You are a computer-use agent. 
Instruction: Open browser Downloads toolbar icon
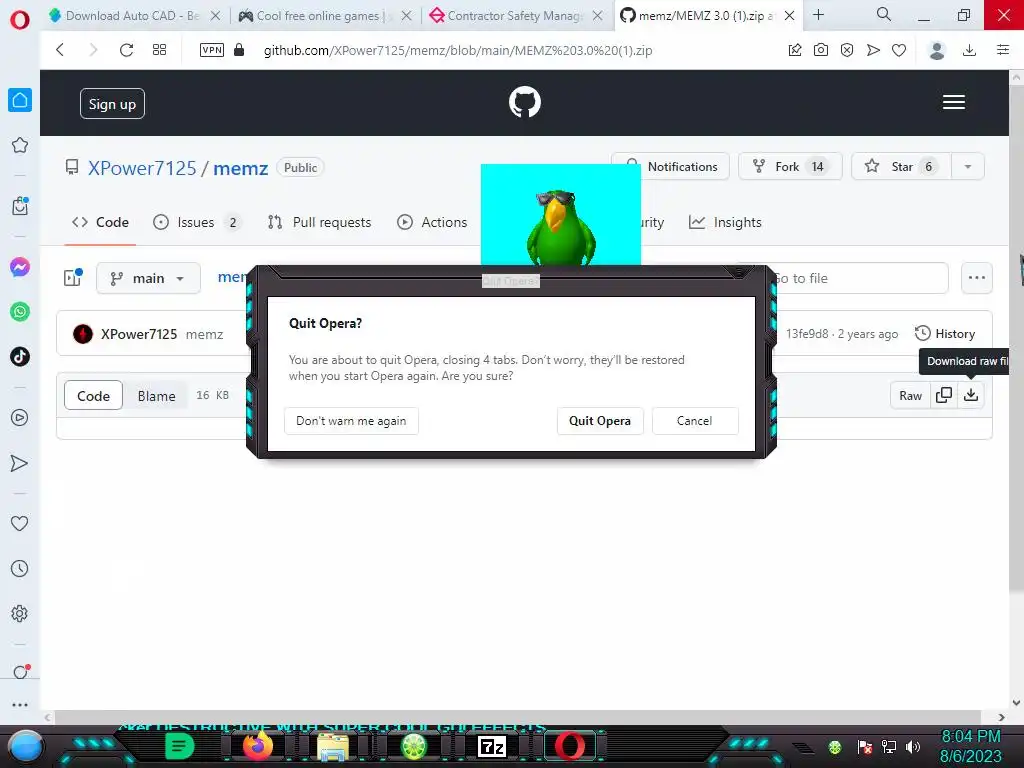pos(970,50)
